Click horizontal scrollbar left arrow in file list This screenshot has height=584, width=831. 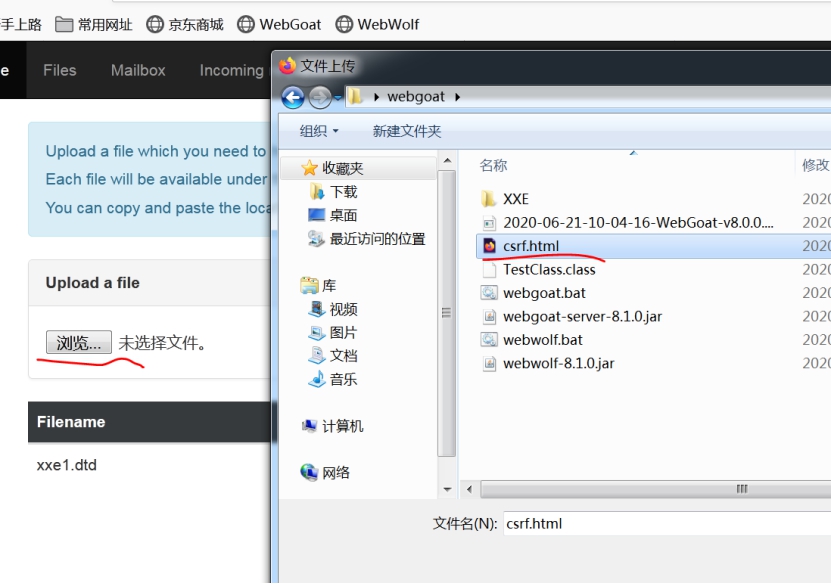470,489
